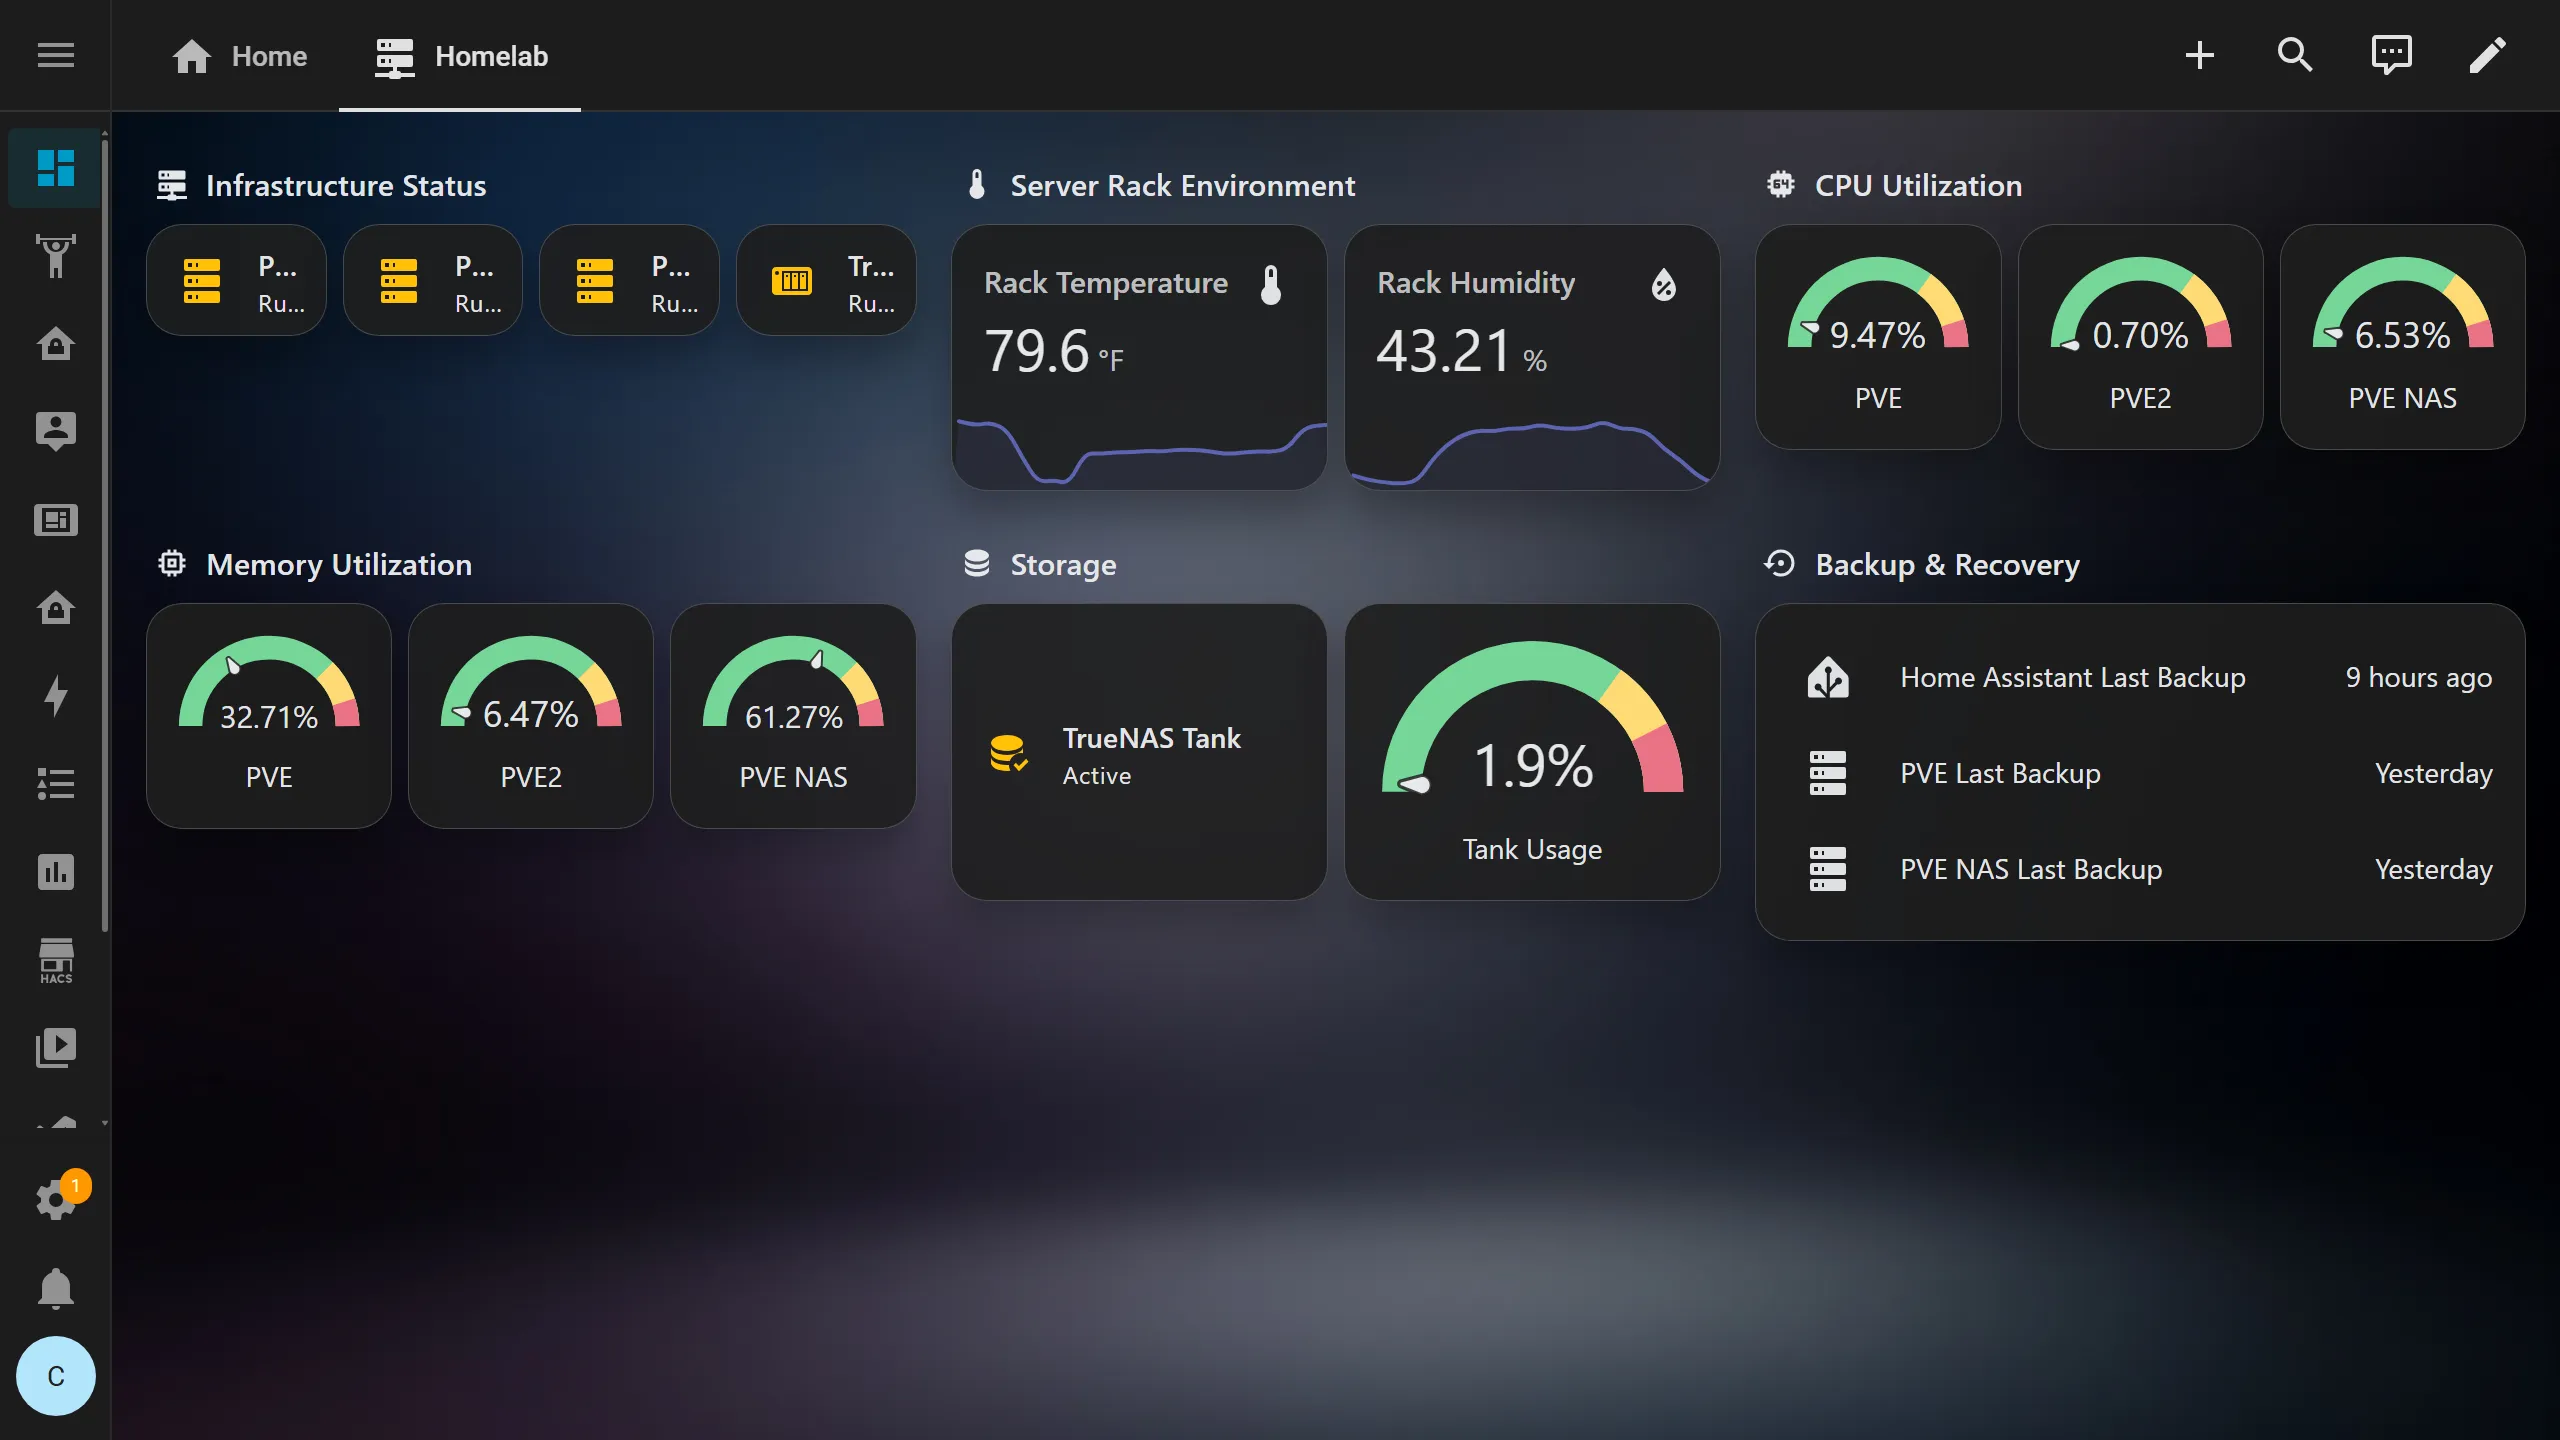The height and width of the screenshot is (1440, 2560).
Task: Click PVE CPU gauge showing 9.47%
Action: point(1878,337)
